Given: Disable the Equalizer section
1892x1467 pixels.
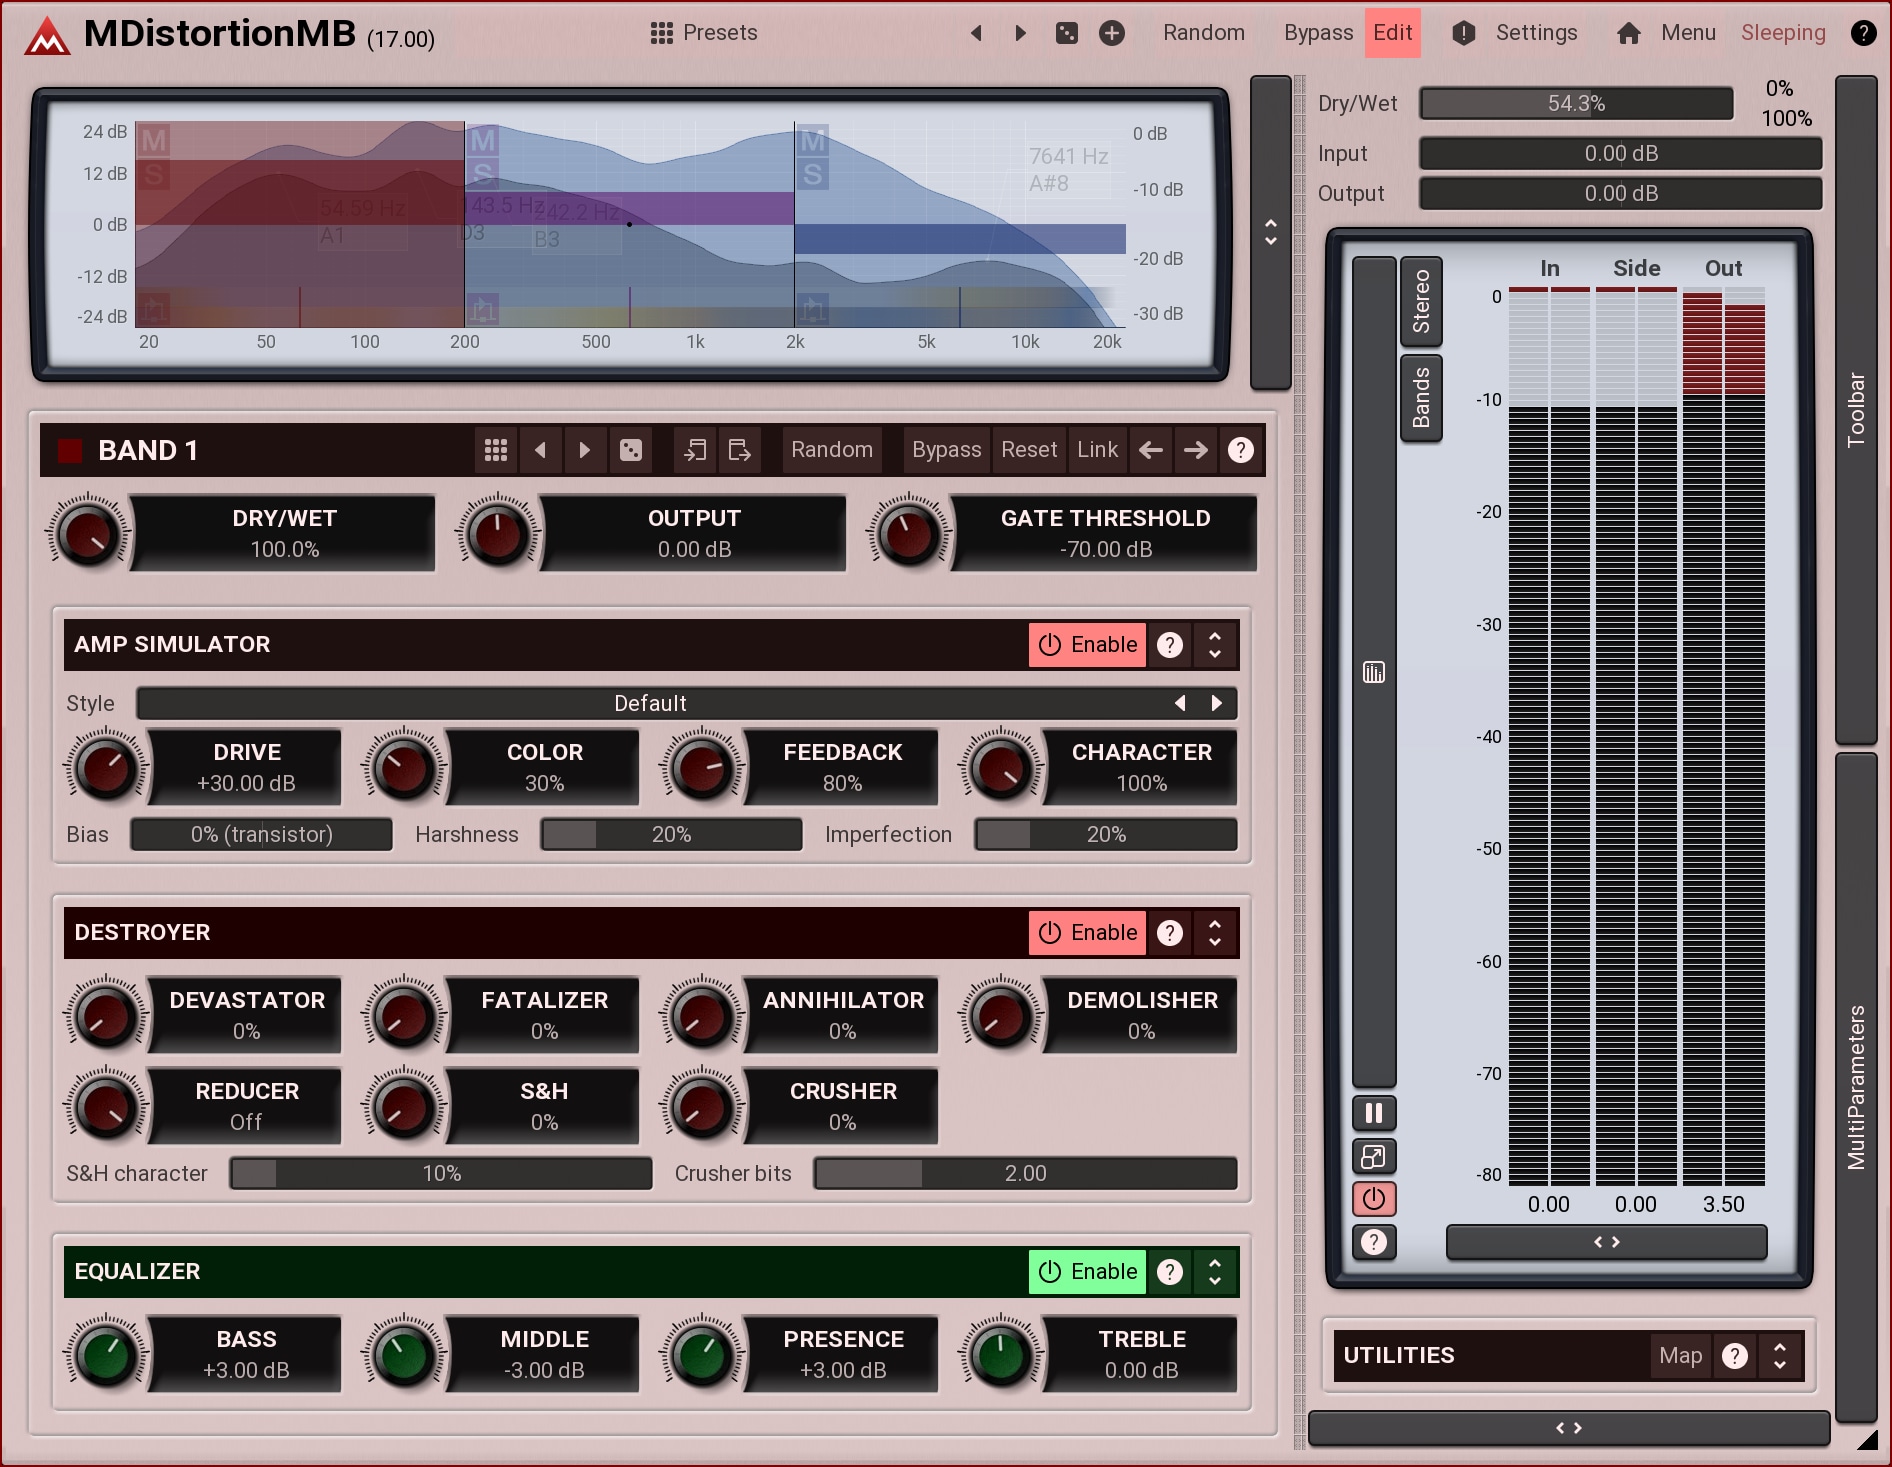Looking at the screenshot, I should (1087, 1272).
